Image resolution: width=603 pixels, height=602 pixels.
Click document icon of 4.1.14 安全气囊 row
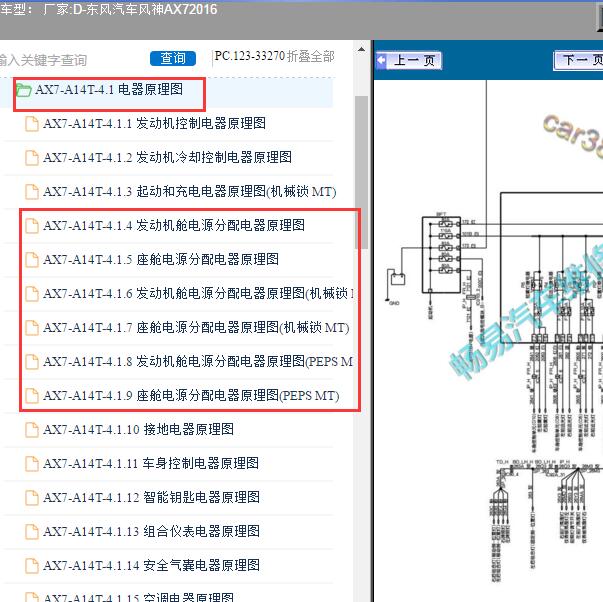[x=32, y=566]
